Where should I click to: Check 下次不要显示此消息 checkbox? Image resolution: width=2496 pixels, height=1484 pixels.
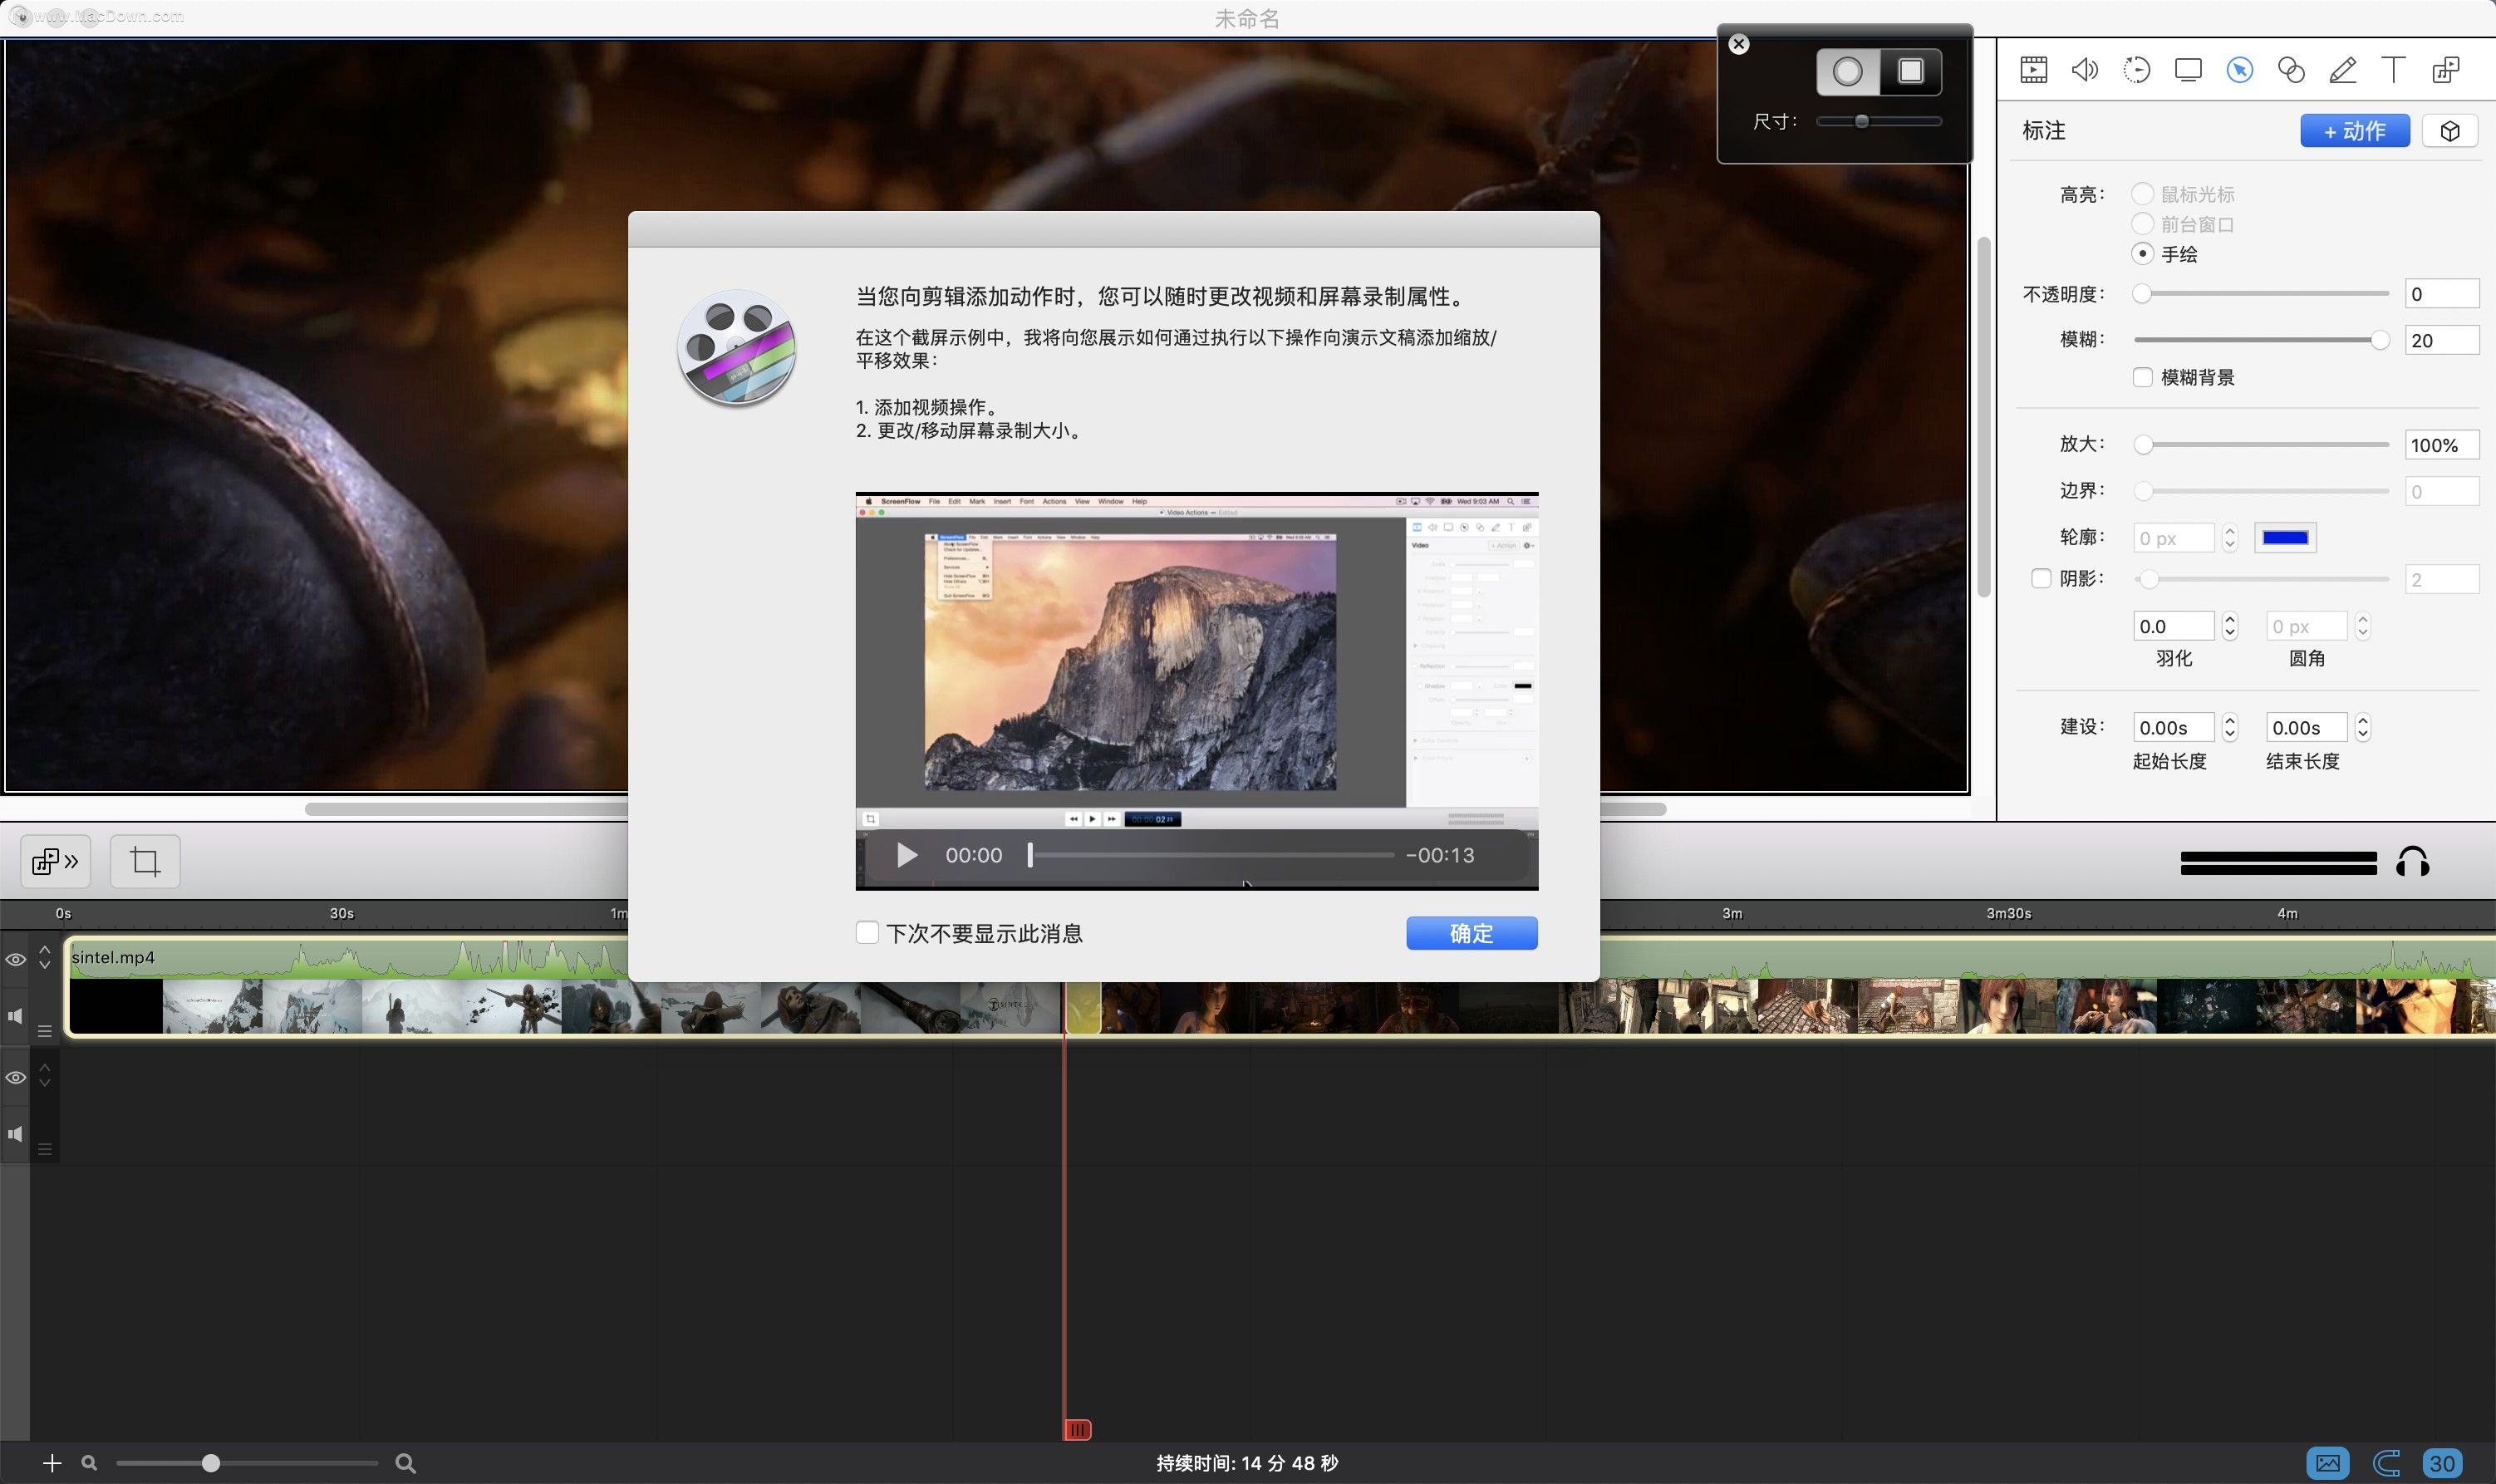[x=867, y=933]
